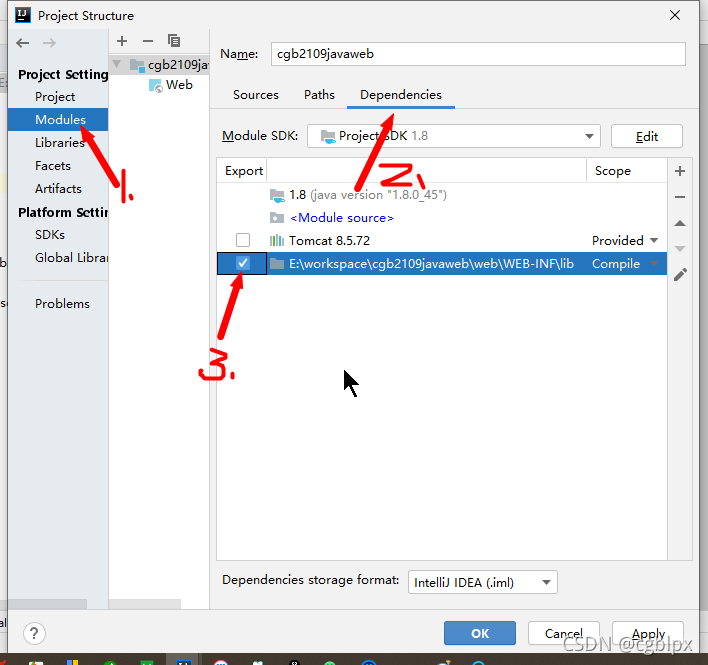Select Facets in the settings sidebar
This screenshot has width=708, height=665.
tap(58, 166)
